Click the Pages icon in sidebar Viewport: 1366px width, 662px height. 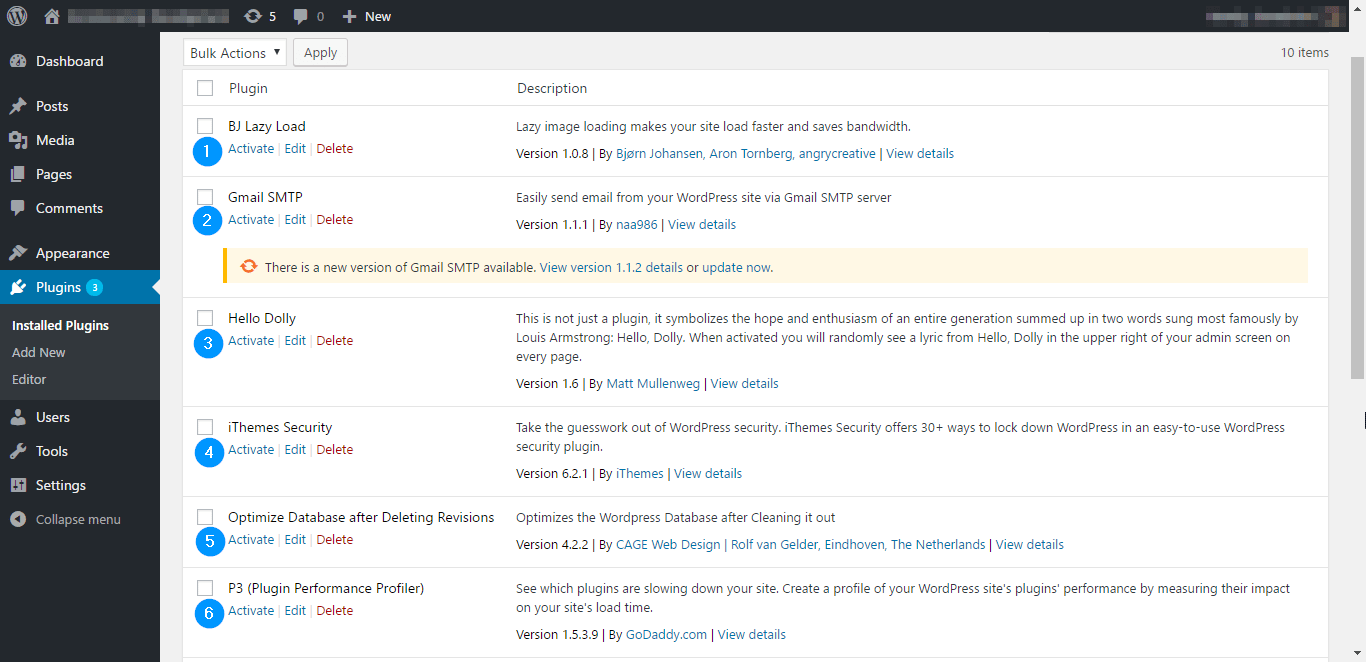pyautogui.click(x=18, y=174)
